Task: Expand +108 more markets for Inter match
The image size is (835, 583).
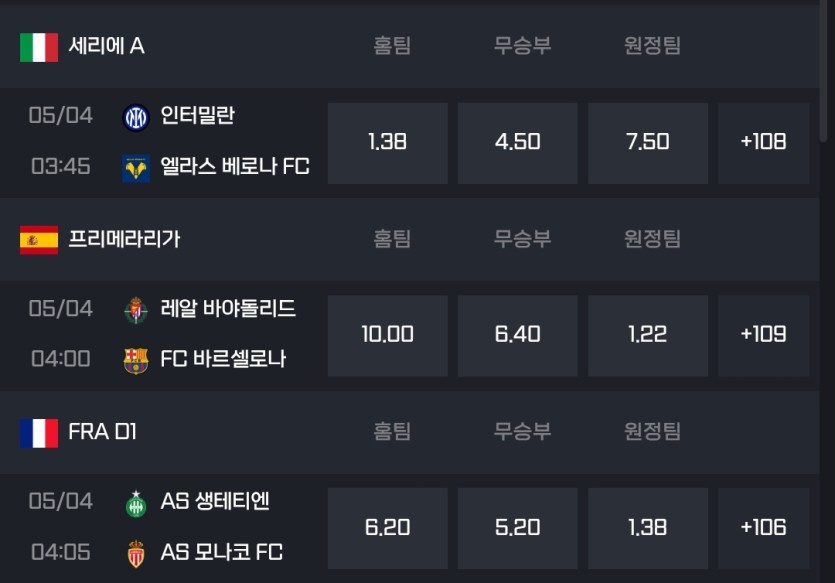Action: pos(764,143)
